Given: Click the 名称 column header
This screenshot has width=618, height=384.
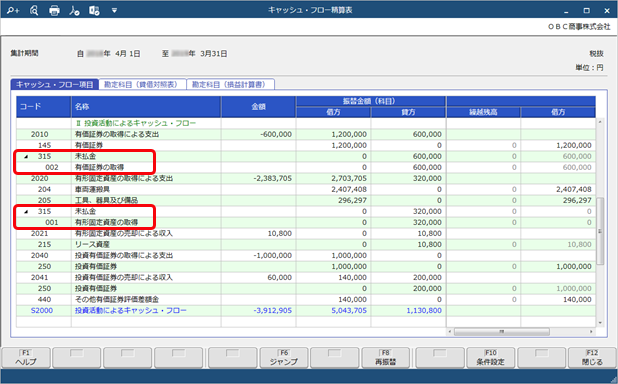Looking at the screenshot, I should 146,106.
